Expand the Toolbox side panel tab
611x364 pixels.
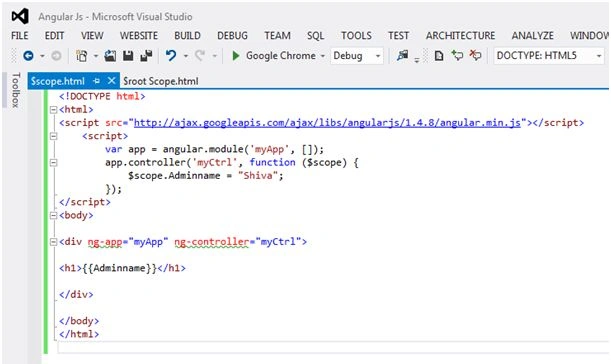tap(15, 90)
